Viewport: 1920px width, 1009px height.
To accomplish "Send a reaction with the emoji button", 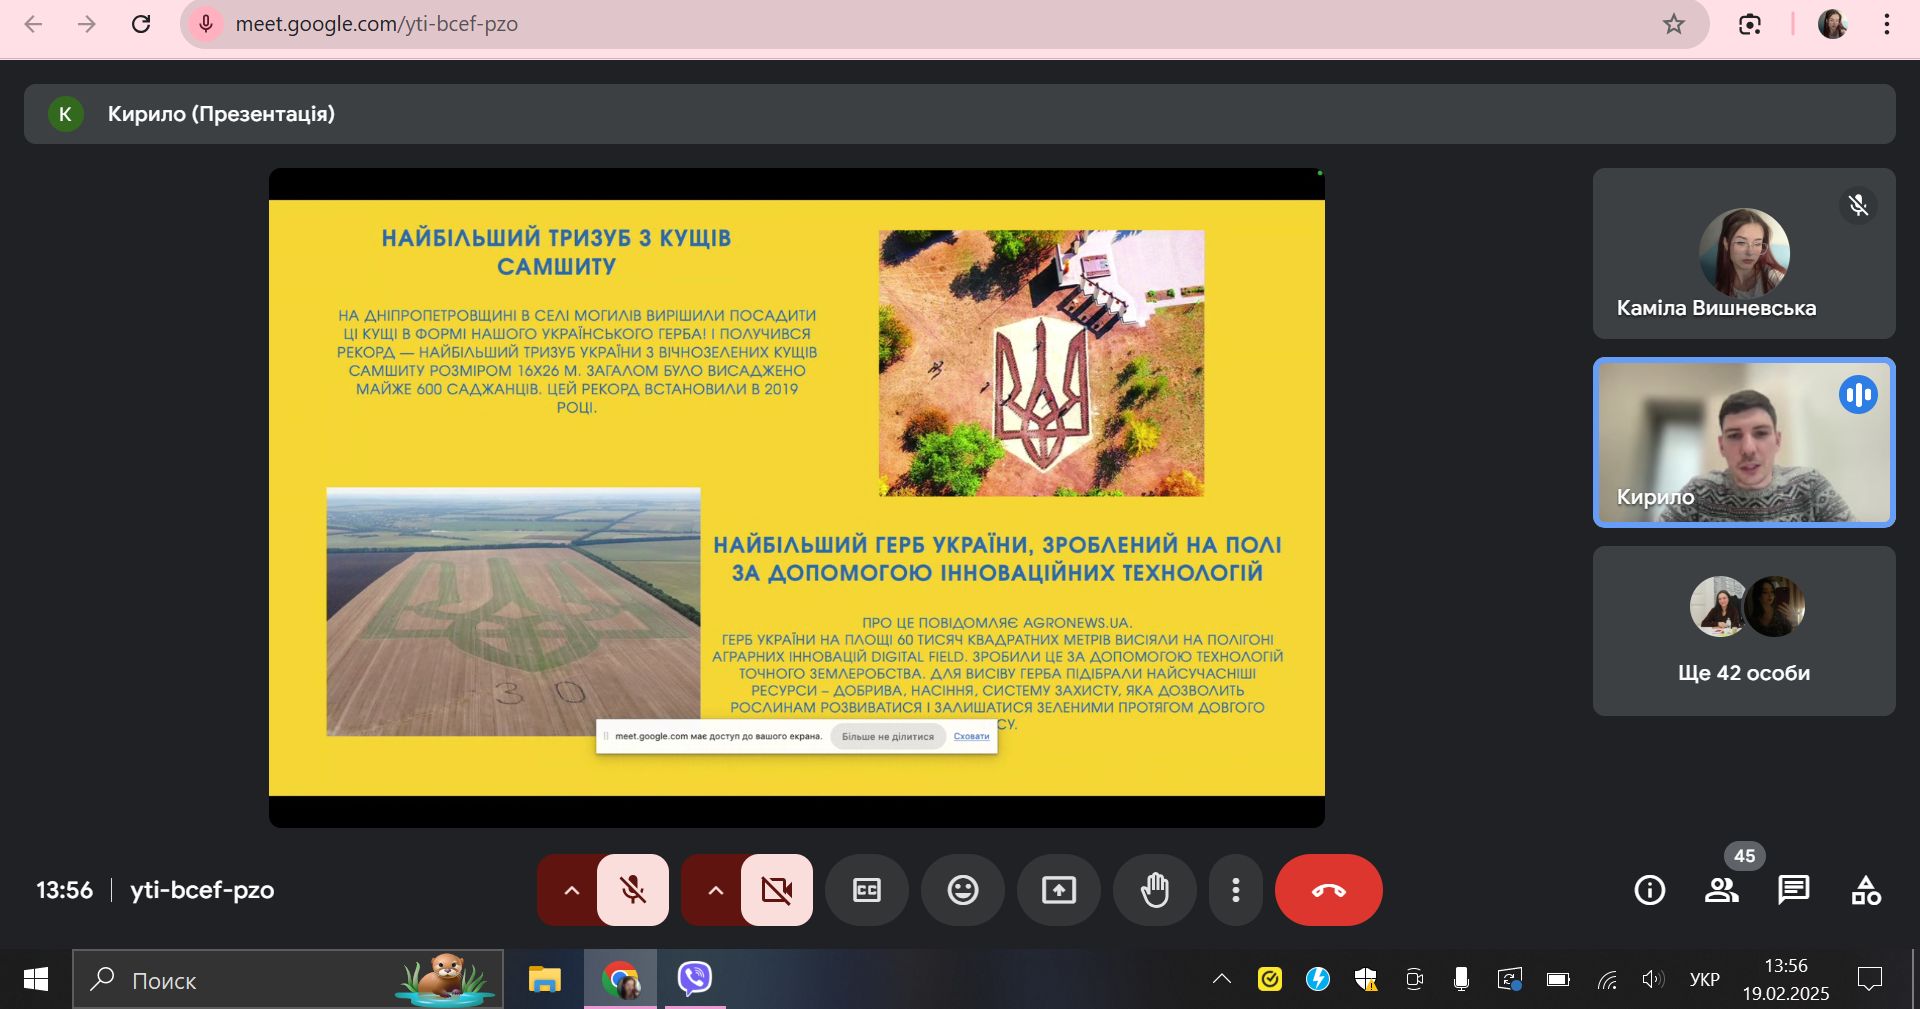I will (962, 890).
